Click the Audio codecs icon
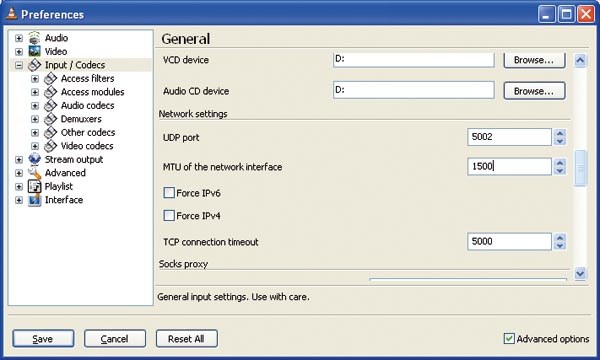600x360 pixels. pyautogui.click(x=51, y=106)
